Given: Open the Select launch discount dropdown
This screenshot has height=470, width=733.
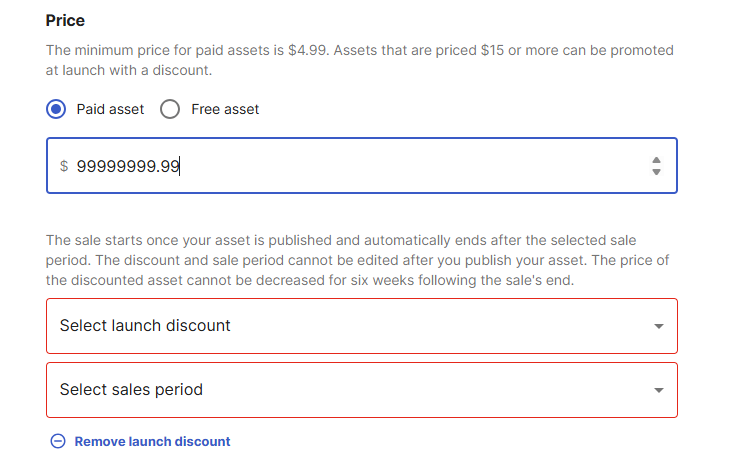Looking at the screenshot, I should tap(362, 326).
